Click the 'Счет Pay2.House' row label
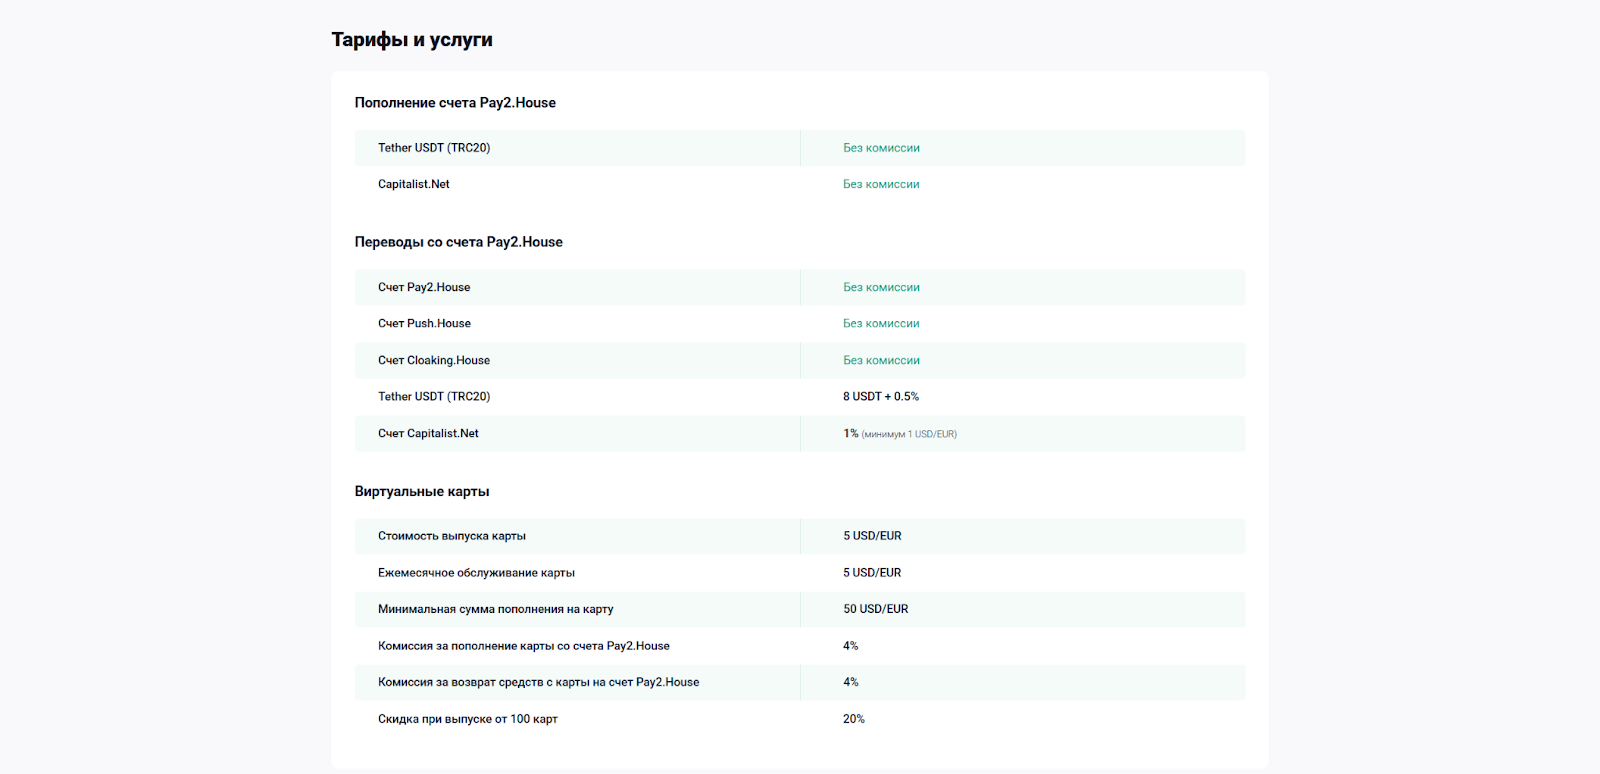Screen dimensions: 1600x774 coord(424,287)
